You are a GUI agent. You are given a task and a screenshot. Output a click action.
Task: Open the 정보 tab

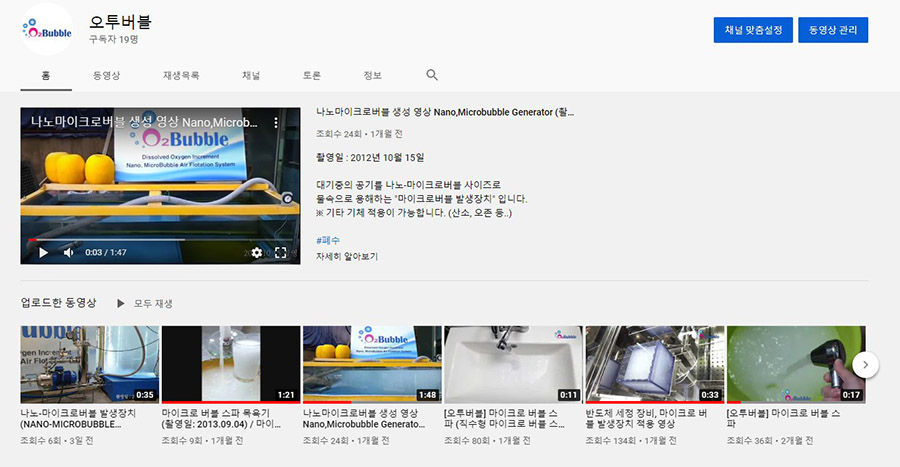372,75
